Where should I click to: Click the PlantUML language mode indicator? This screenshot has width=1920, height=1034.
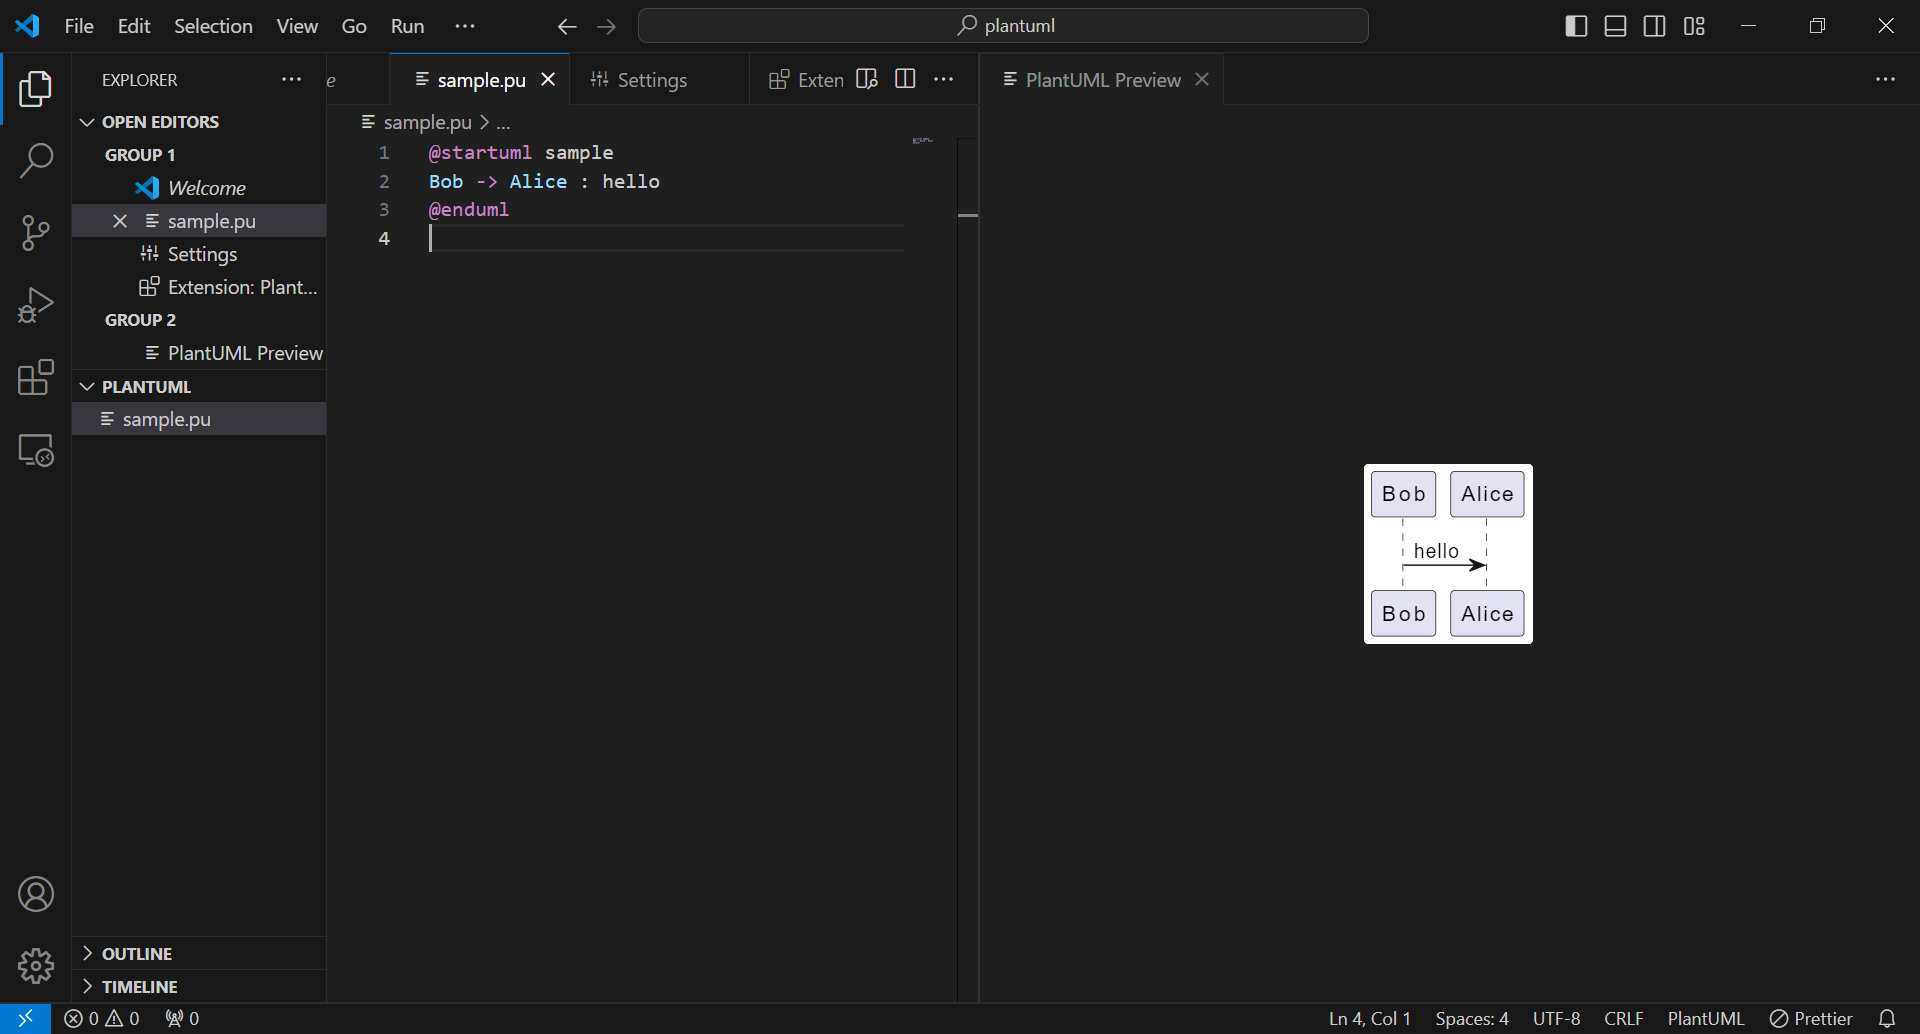(x=1705, y=1018)
